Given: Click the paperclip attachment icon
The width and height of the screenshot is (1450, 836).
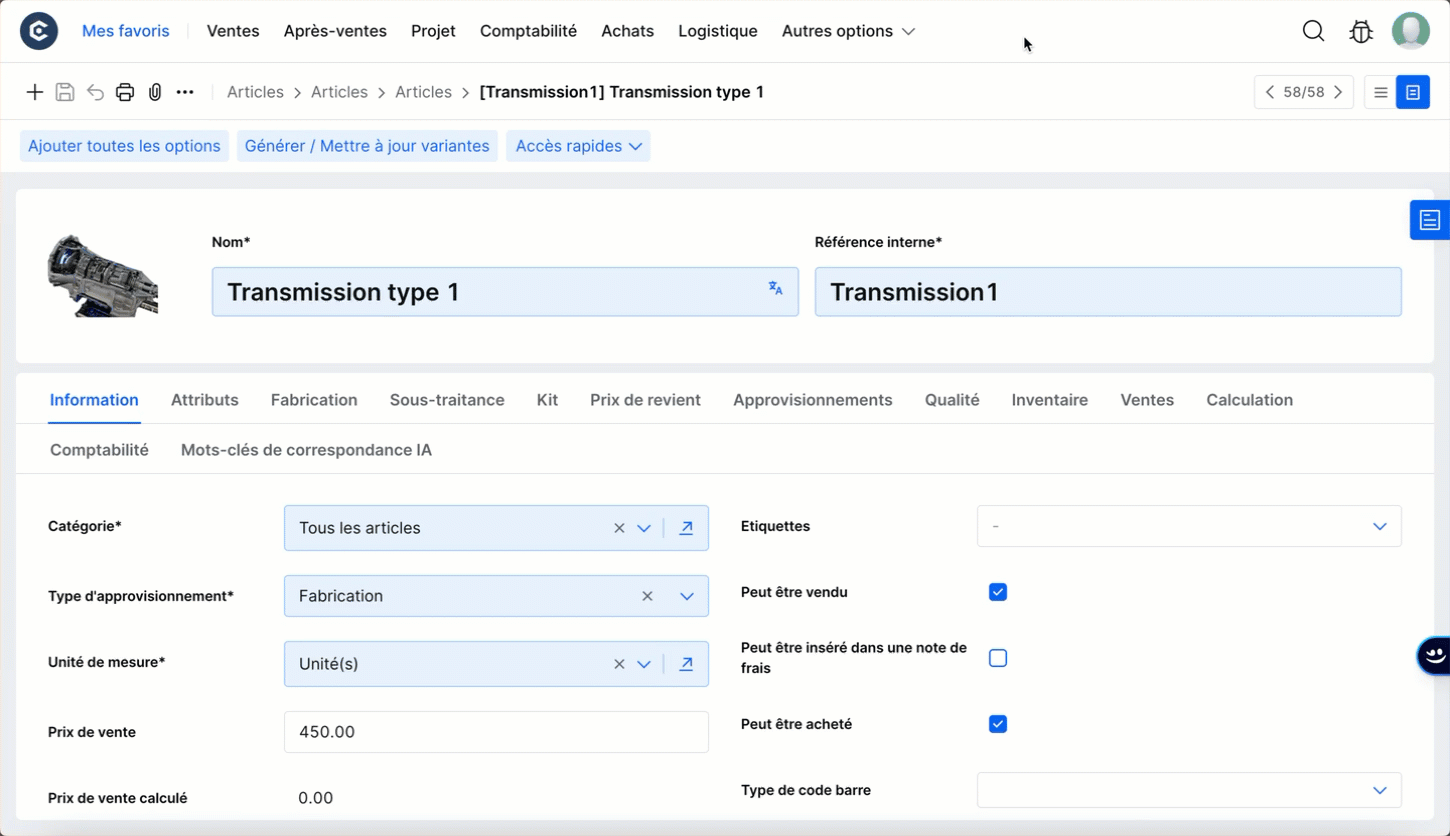Looking at the screenshot, I should [155, 92].
